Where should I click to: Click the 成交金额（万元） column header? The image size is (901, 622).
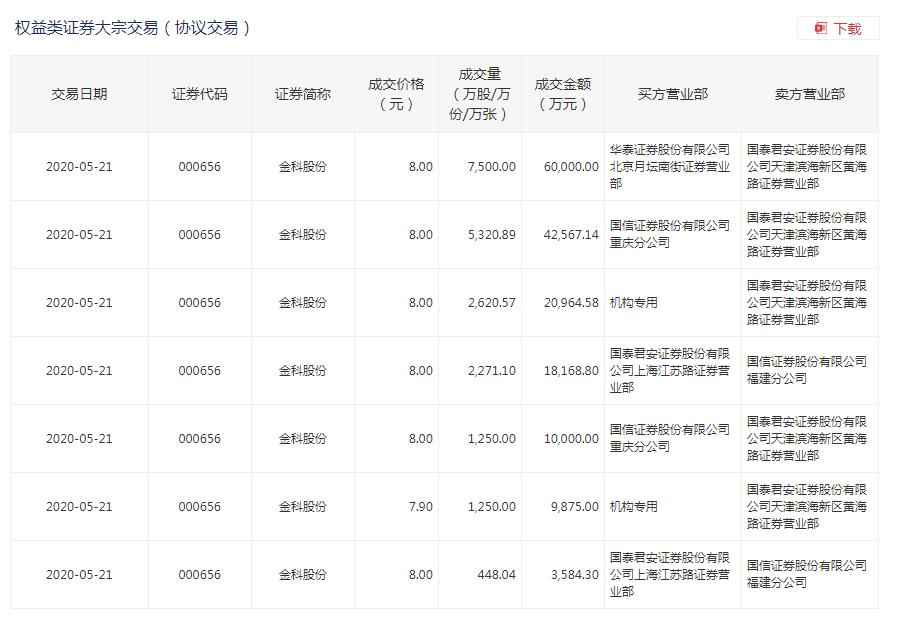pos(563,94)
